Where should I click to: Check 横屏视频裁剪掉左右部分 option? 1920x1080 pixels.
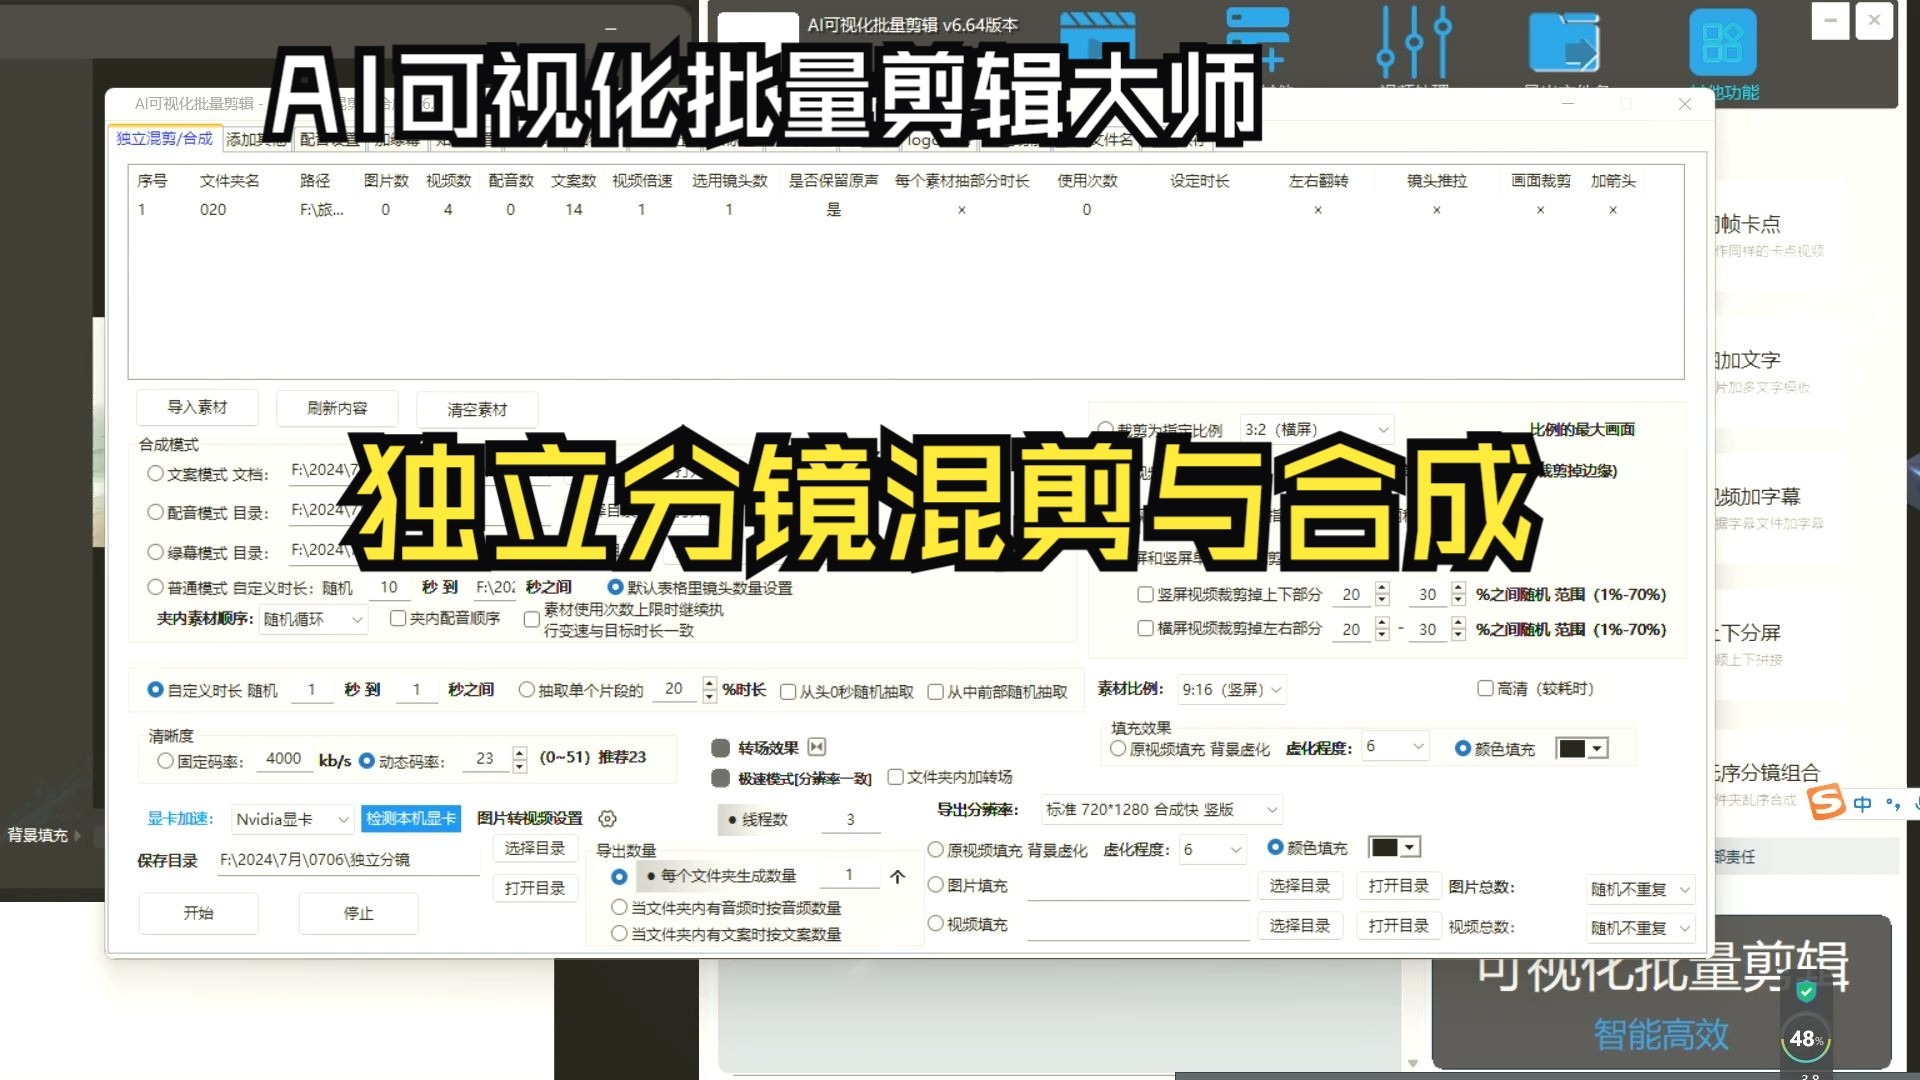[x=1145, y=628]
